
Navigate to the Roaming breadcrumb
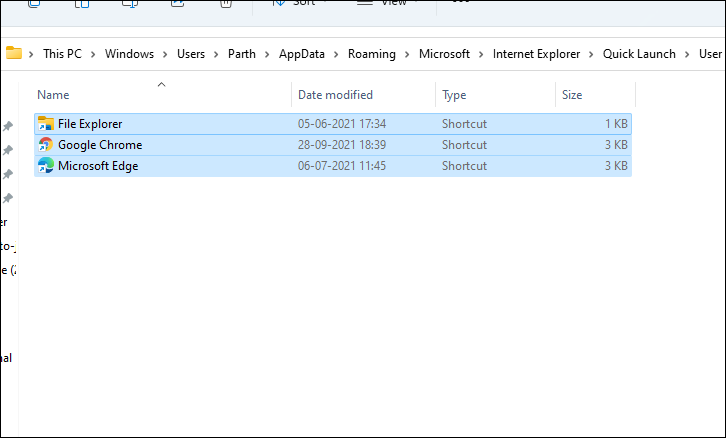pyautogui.click(x=372, y=54)
